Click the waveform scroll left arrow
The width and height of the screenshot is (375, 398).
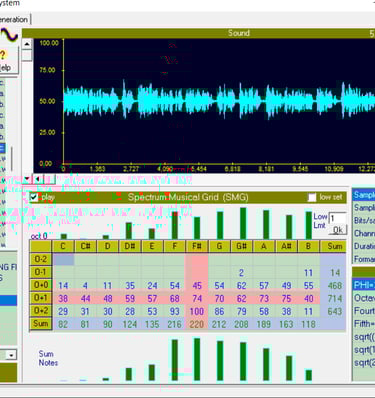click(x=38, y=179)
